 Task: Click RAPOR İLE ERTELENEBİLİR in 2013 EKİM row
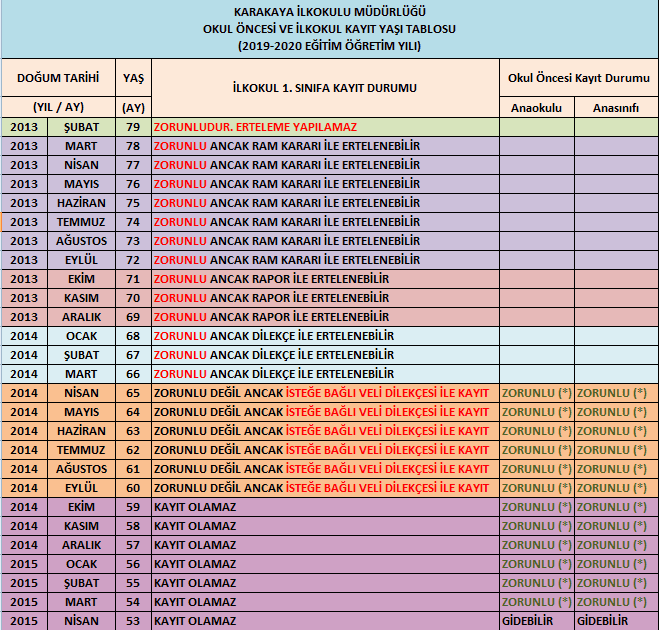coord(321,279)
